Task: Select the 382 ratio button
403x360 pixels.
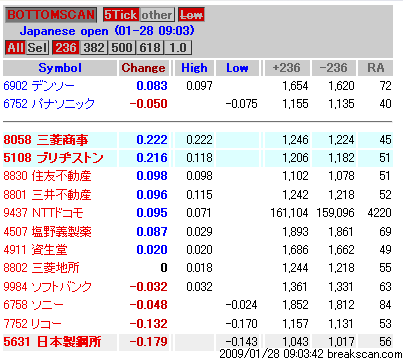Action: (x=94, y=48)
